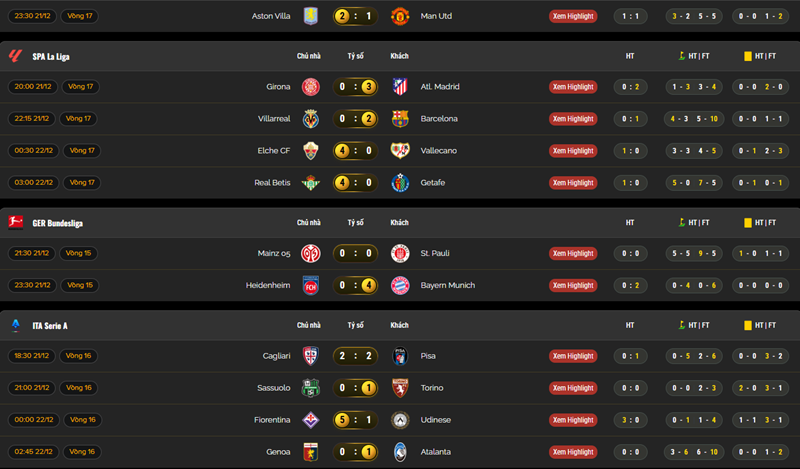This screenshot has height=469, width=800.
Task: Open highlights for Villarreal vs Barcelona
Action: [x=572, y=118]
